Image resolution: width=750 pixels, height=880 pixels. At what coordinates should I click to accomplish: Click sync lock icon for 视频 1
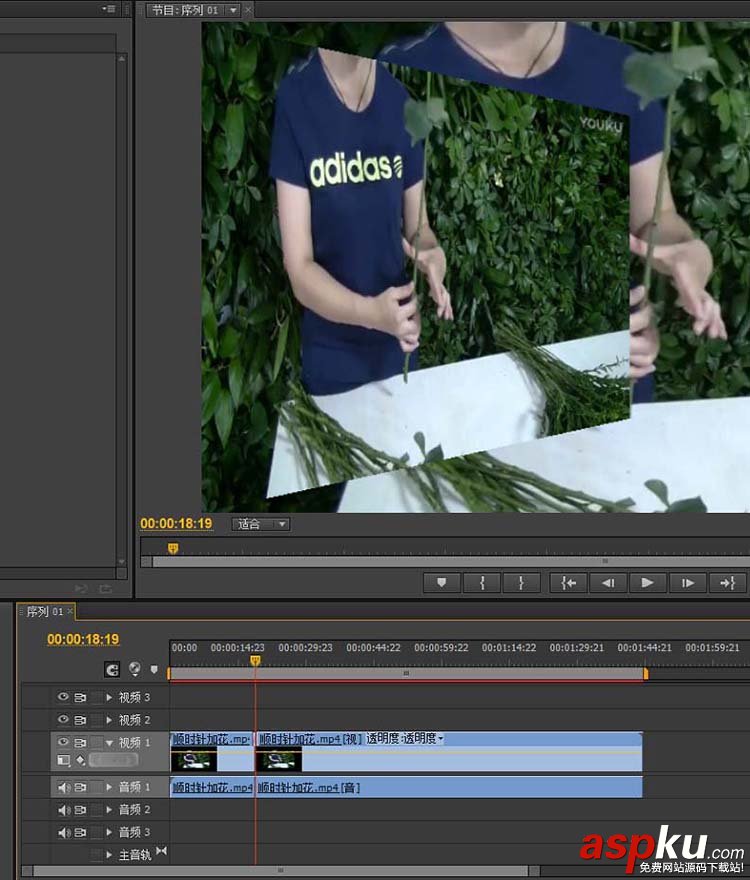80,742
